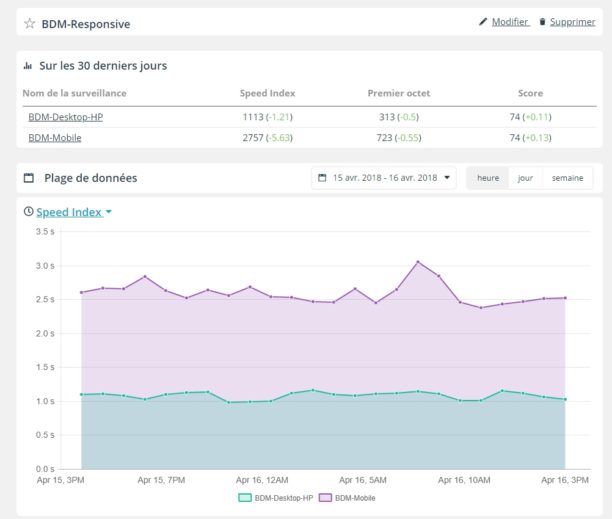Expand the date range 15 avr. 2018 dropdown
Image resolution: width=612 pixels, height=519 pixels.
(385, 178)
